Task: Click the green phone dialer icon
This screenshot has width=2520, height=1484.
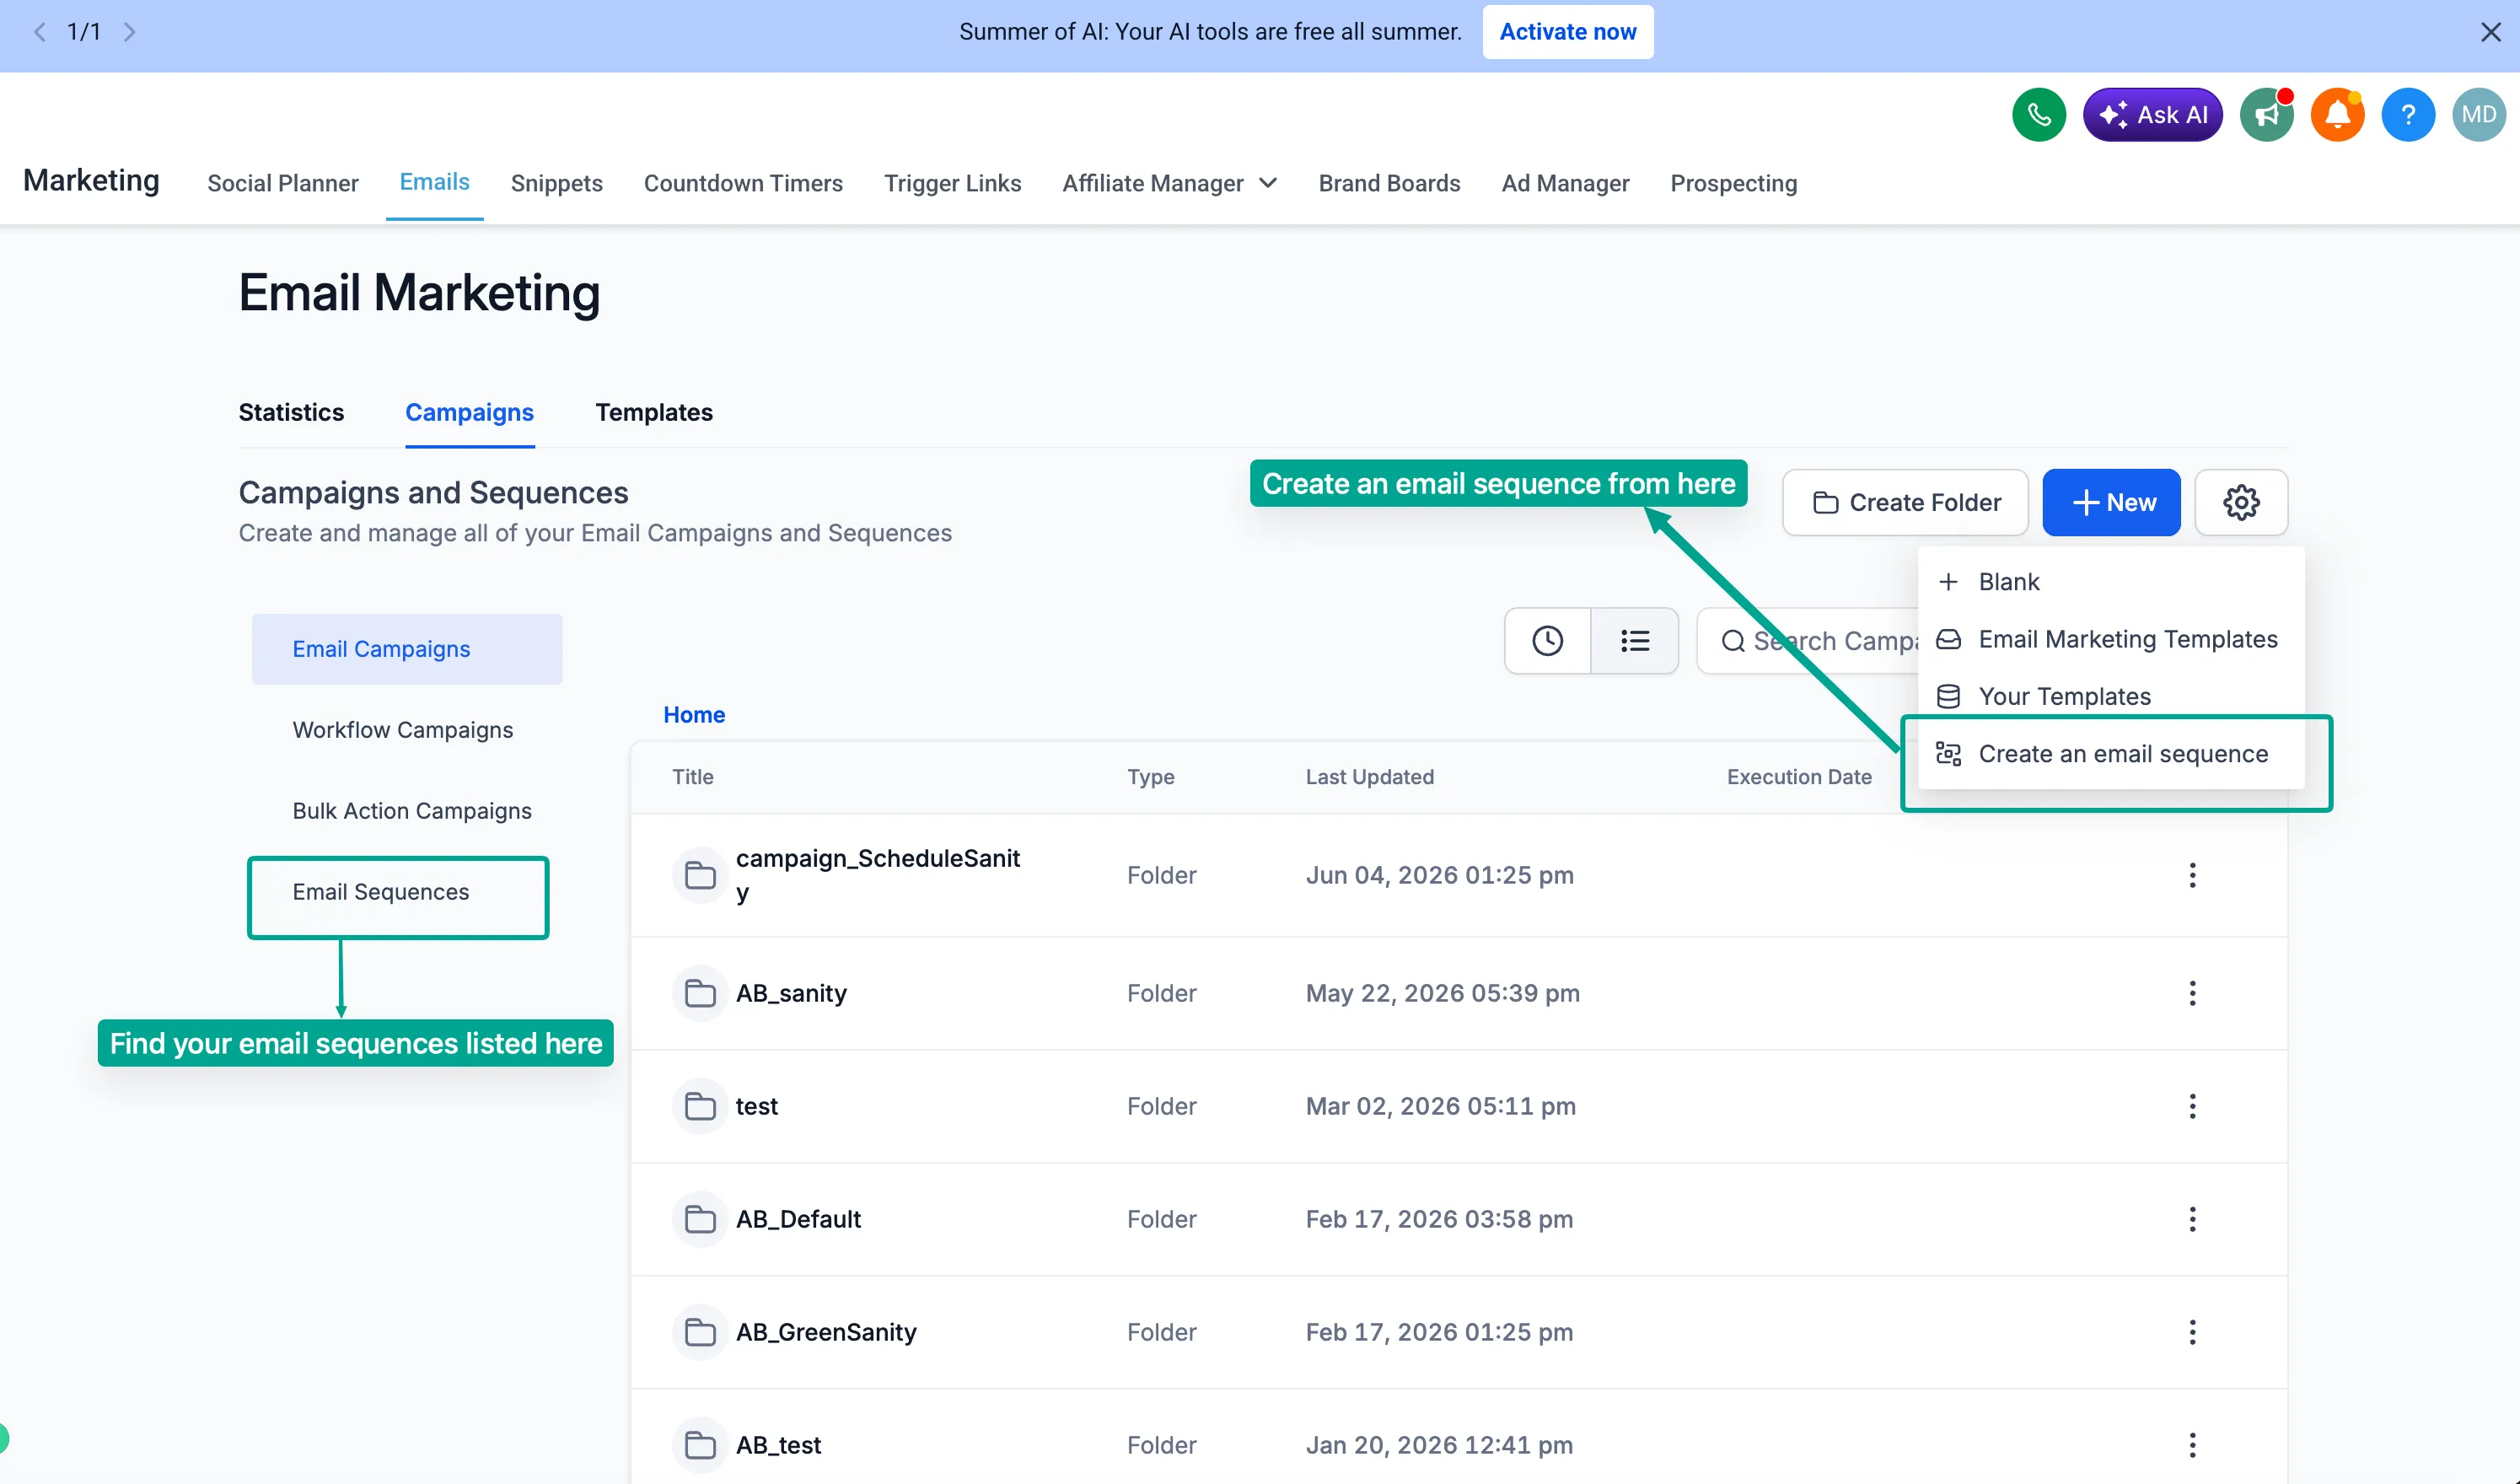Action: [2038, 115]
